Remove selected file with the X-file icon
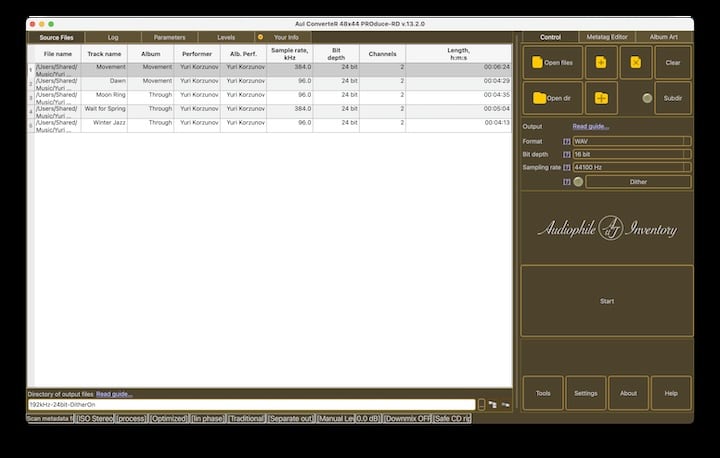This screenshot has width=720, height=458. pyautogui.click(x=636, y=62)
